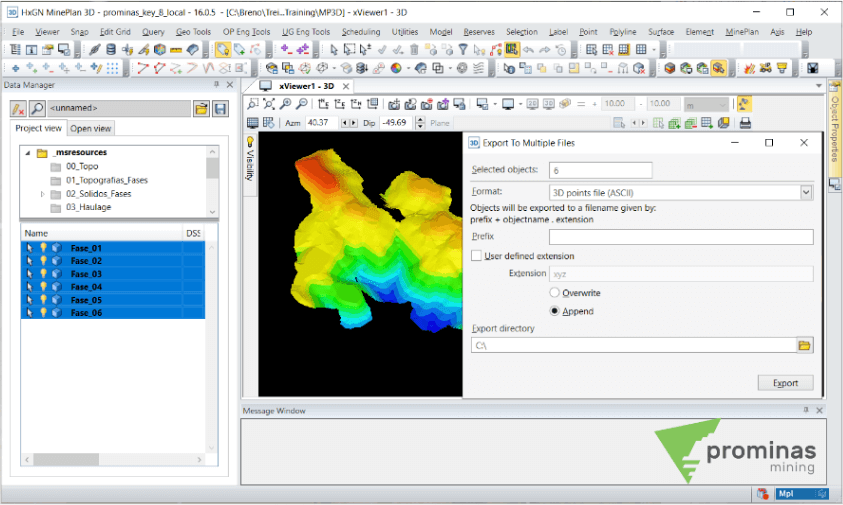Select the Append radio button
Image resolution: width=843 pixels, height=505 pixels.
click(x=554, y=311)
